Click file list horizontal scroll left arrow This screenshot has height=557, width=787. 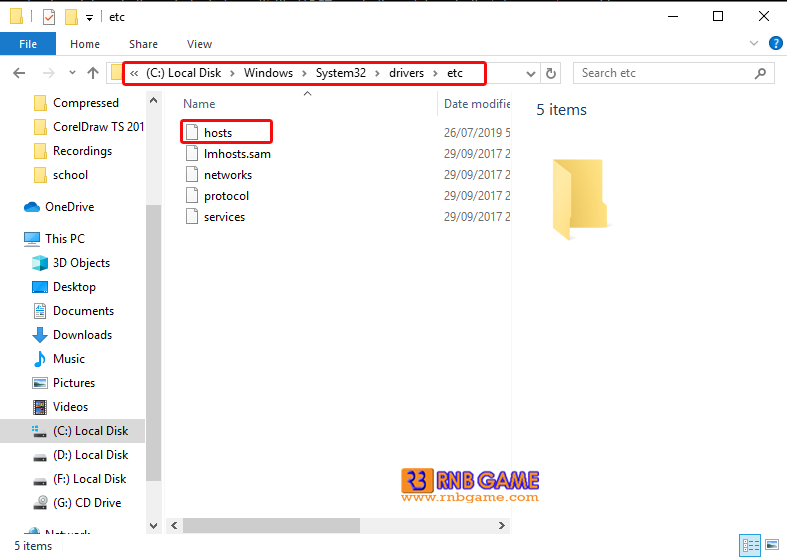pos(174,526)
